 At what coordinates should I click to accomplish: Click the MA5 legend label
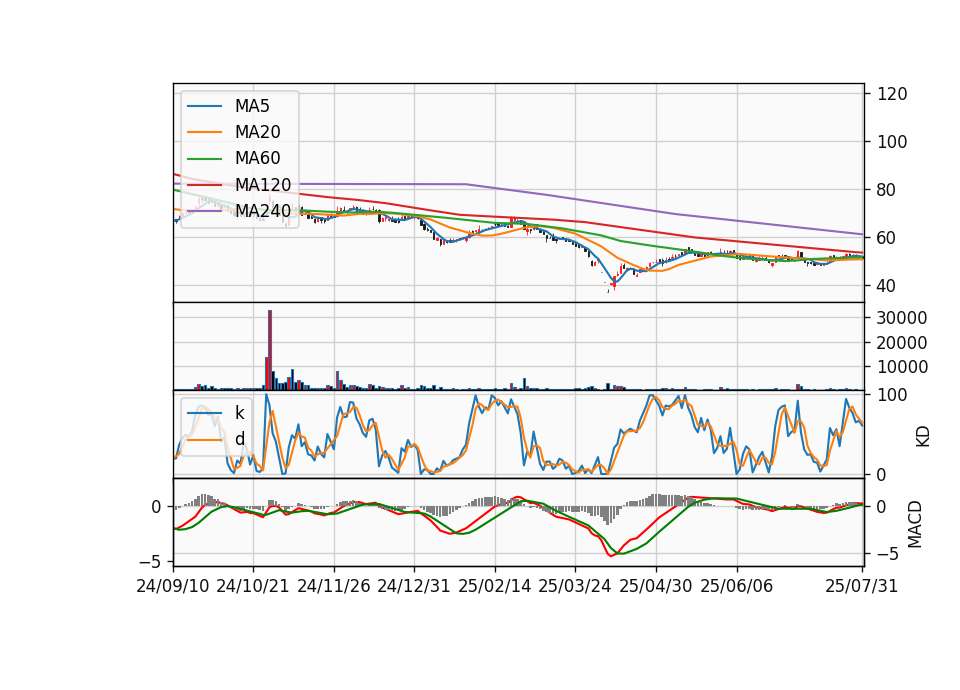click(252, 106)
